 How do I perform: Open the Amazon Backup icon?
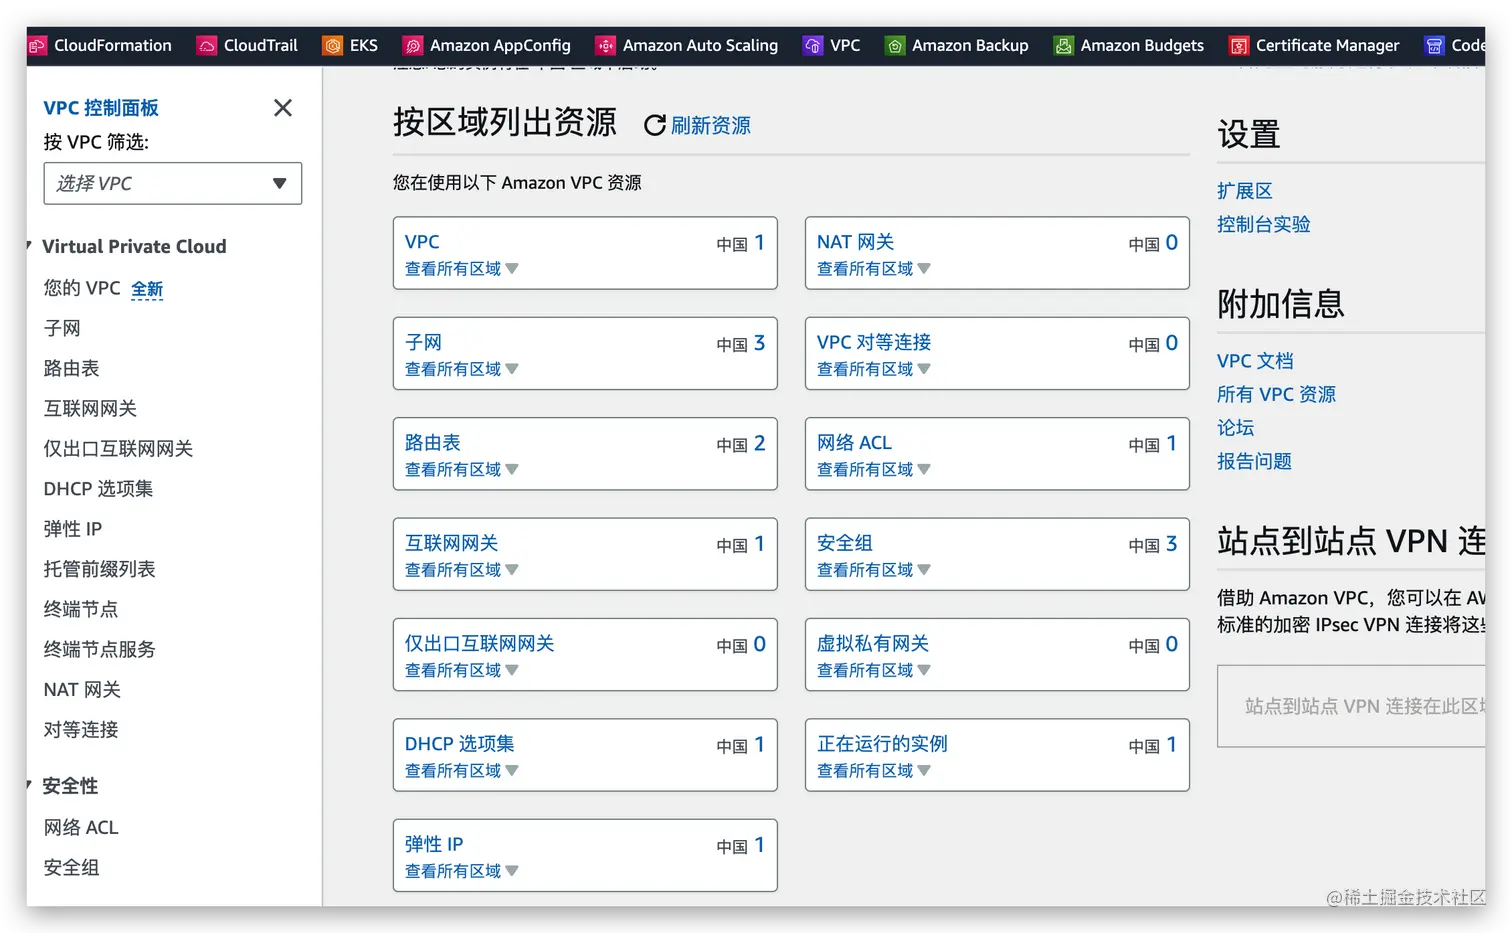pyautogui.click(x=895, y=45)
